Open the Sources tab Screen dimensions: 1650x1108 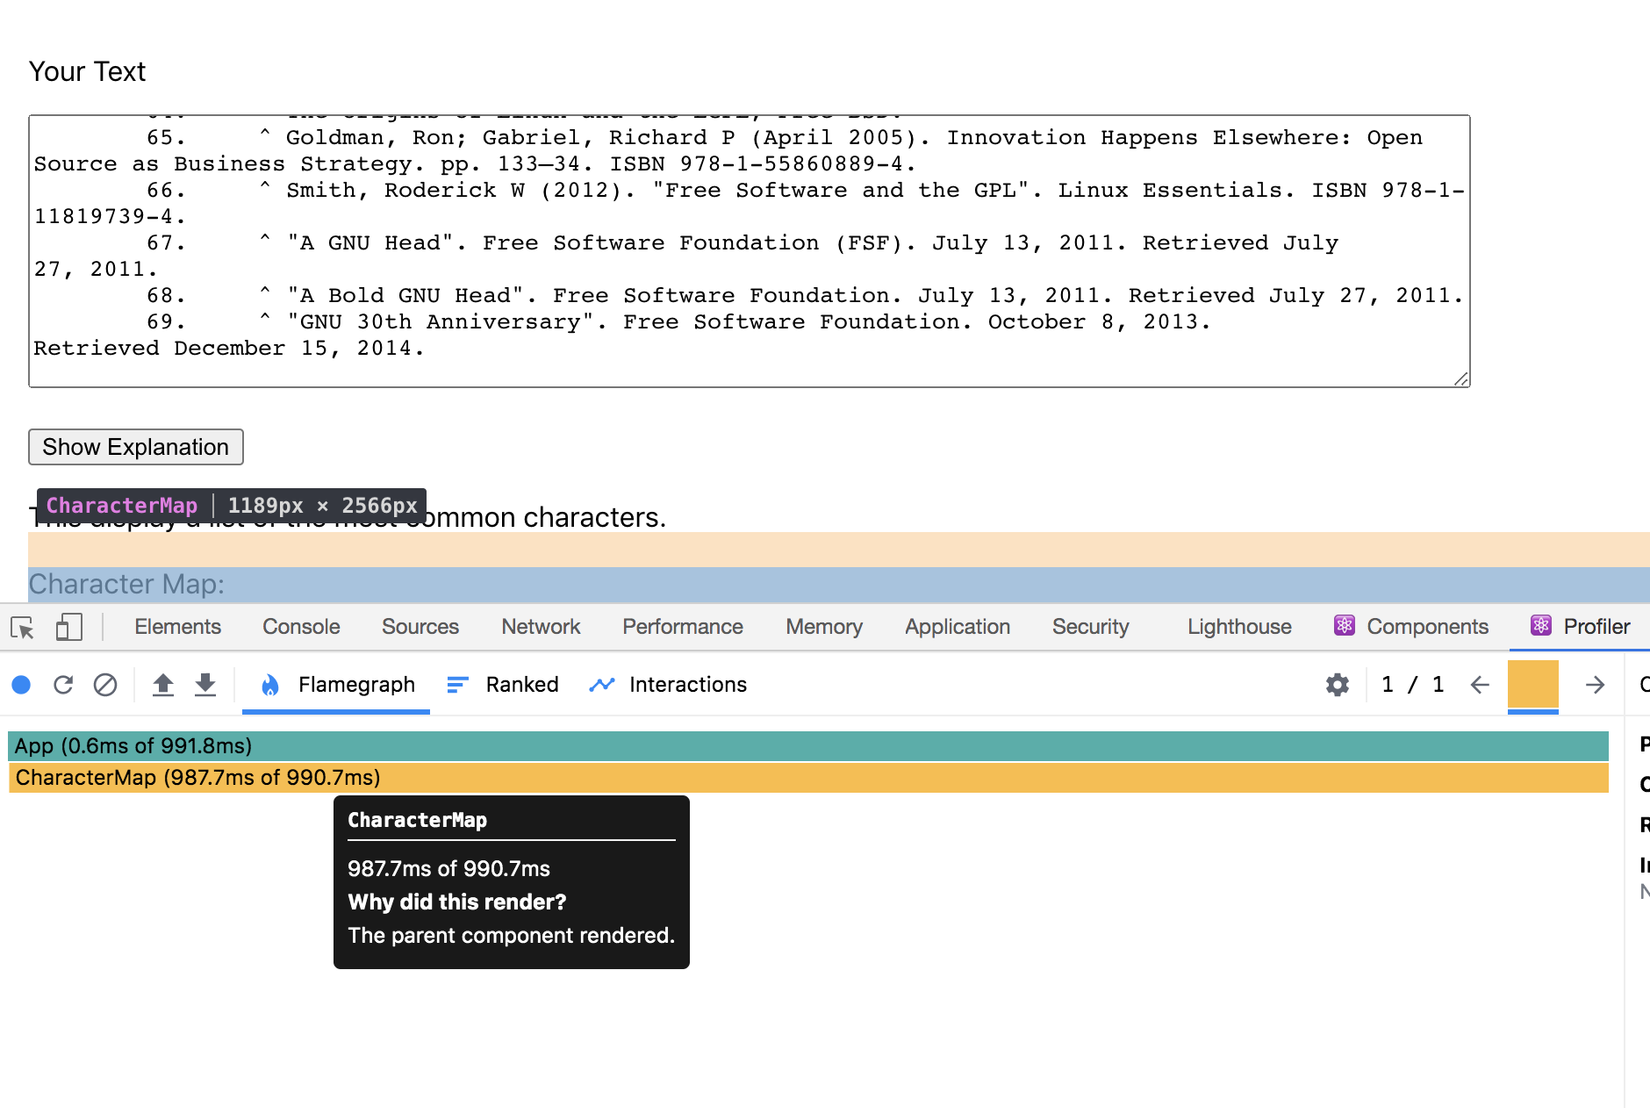pos(420,627)
